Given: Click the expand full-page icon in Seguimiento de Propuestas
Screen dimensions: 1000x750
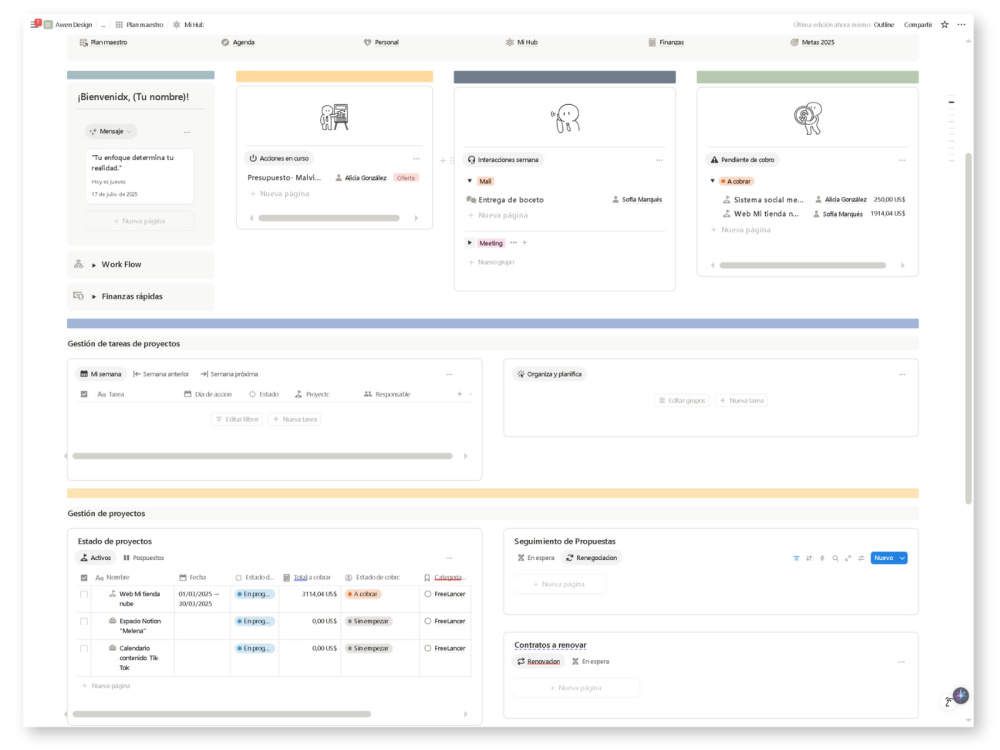Looking at the screenshot, I should click(x=848, y=558).
